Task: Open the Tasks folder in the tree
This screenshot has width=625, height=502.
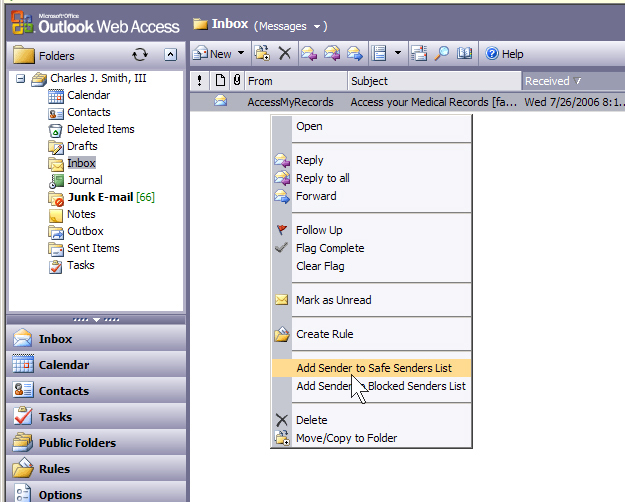Action: pyautogui.click(x=72, y=266)
